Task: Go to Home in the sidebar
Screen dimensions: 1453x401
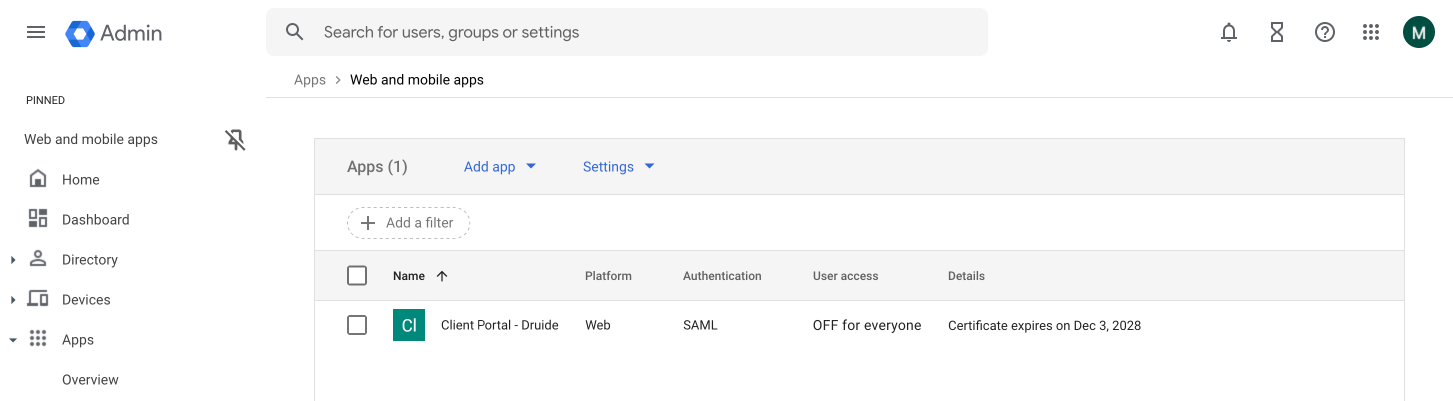Action: pyautogui.click(x=80, y=180)
